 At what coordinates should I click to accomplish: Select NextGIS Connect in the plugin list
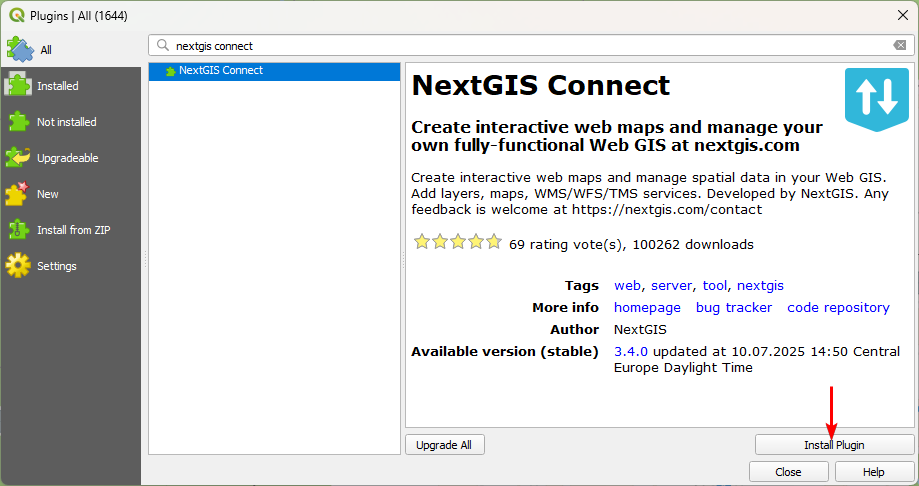220,71
